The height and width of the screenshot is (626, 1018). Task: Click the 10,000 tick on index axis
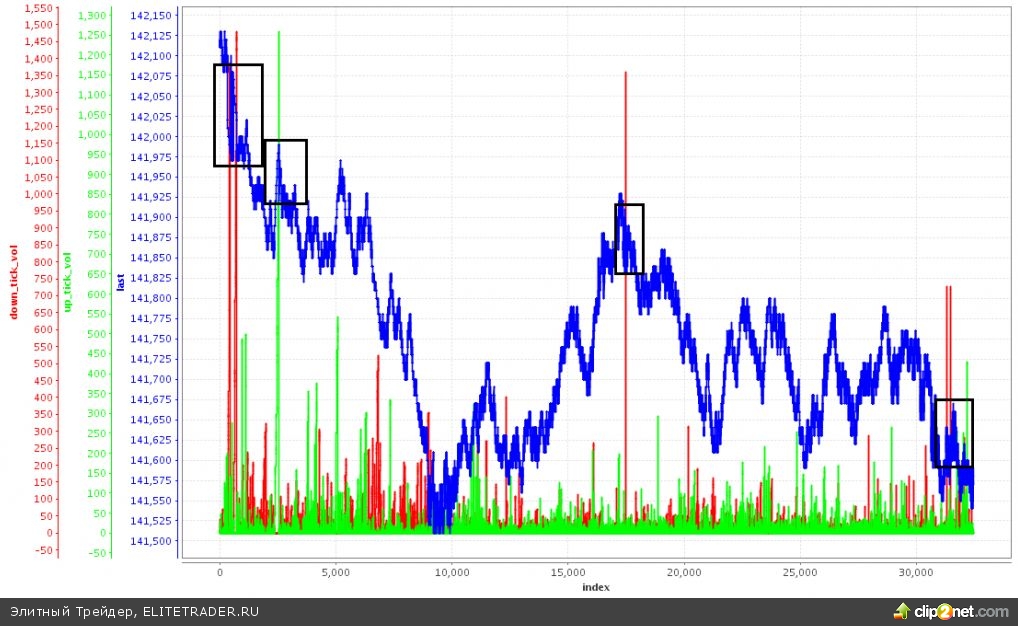452,572
